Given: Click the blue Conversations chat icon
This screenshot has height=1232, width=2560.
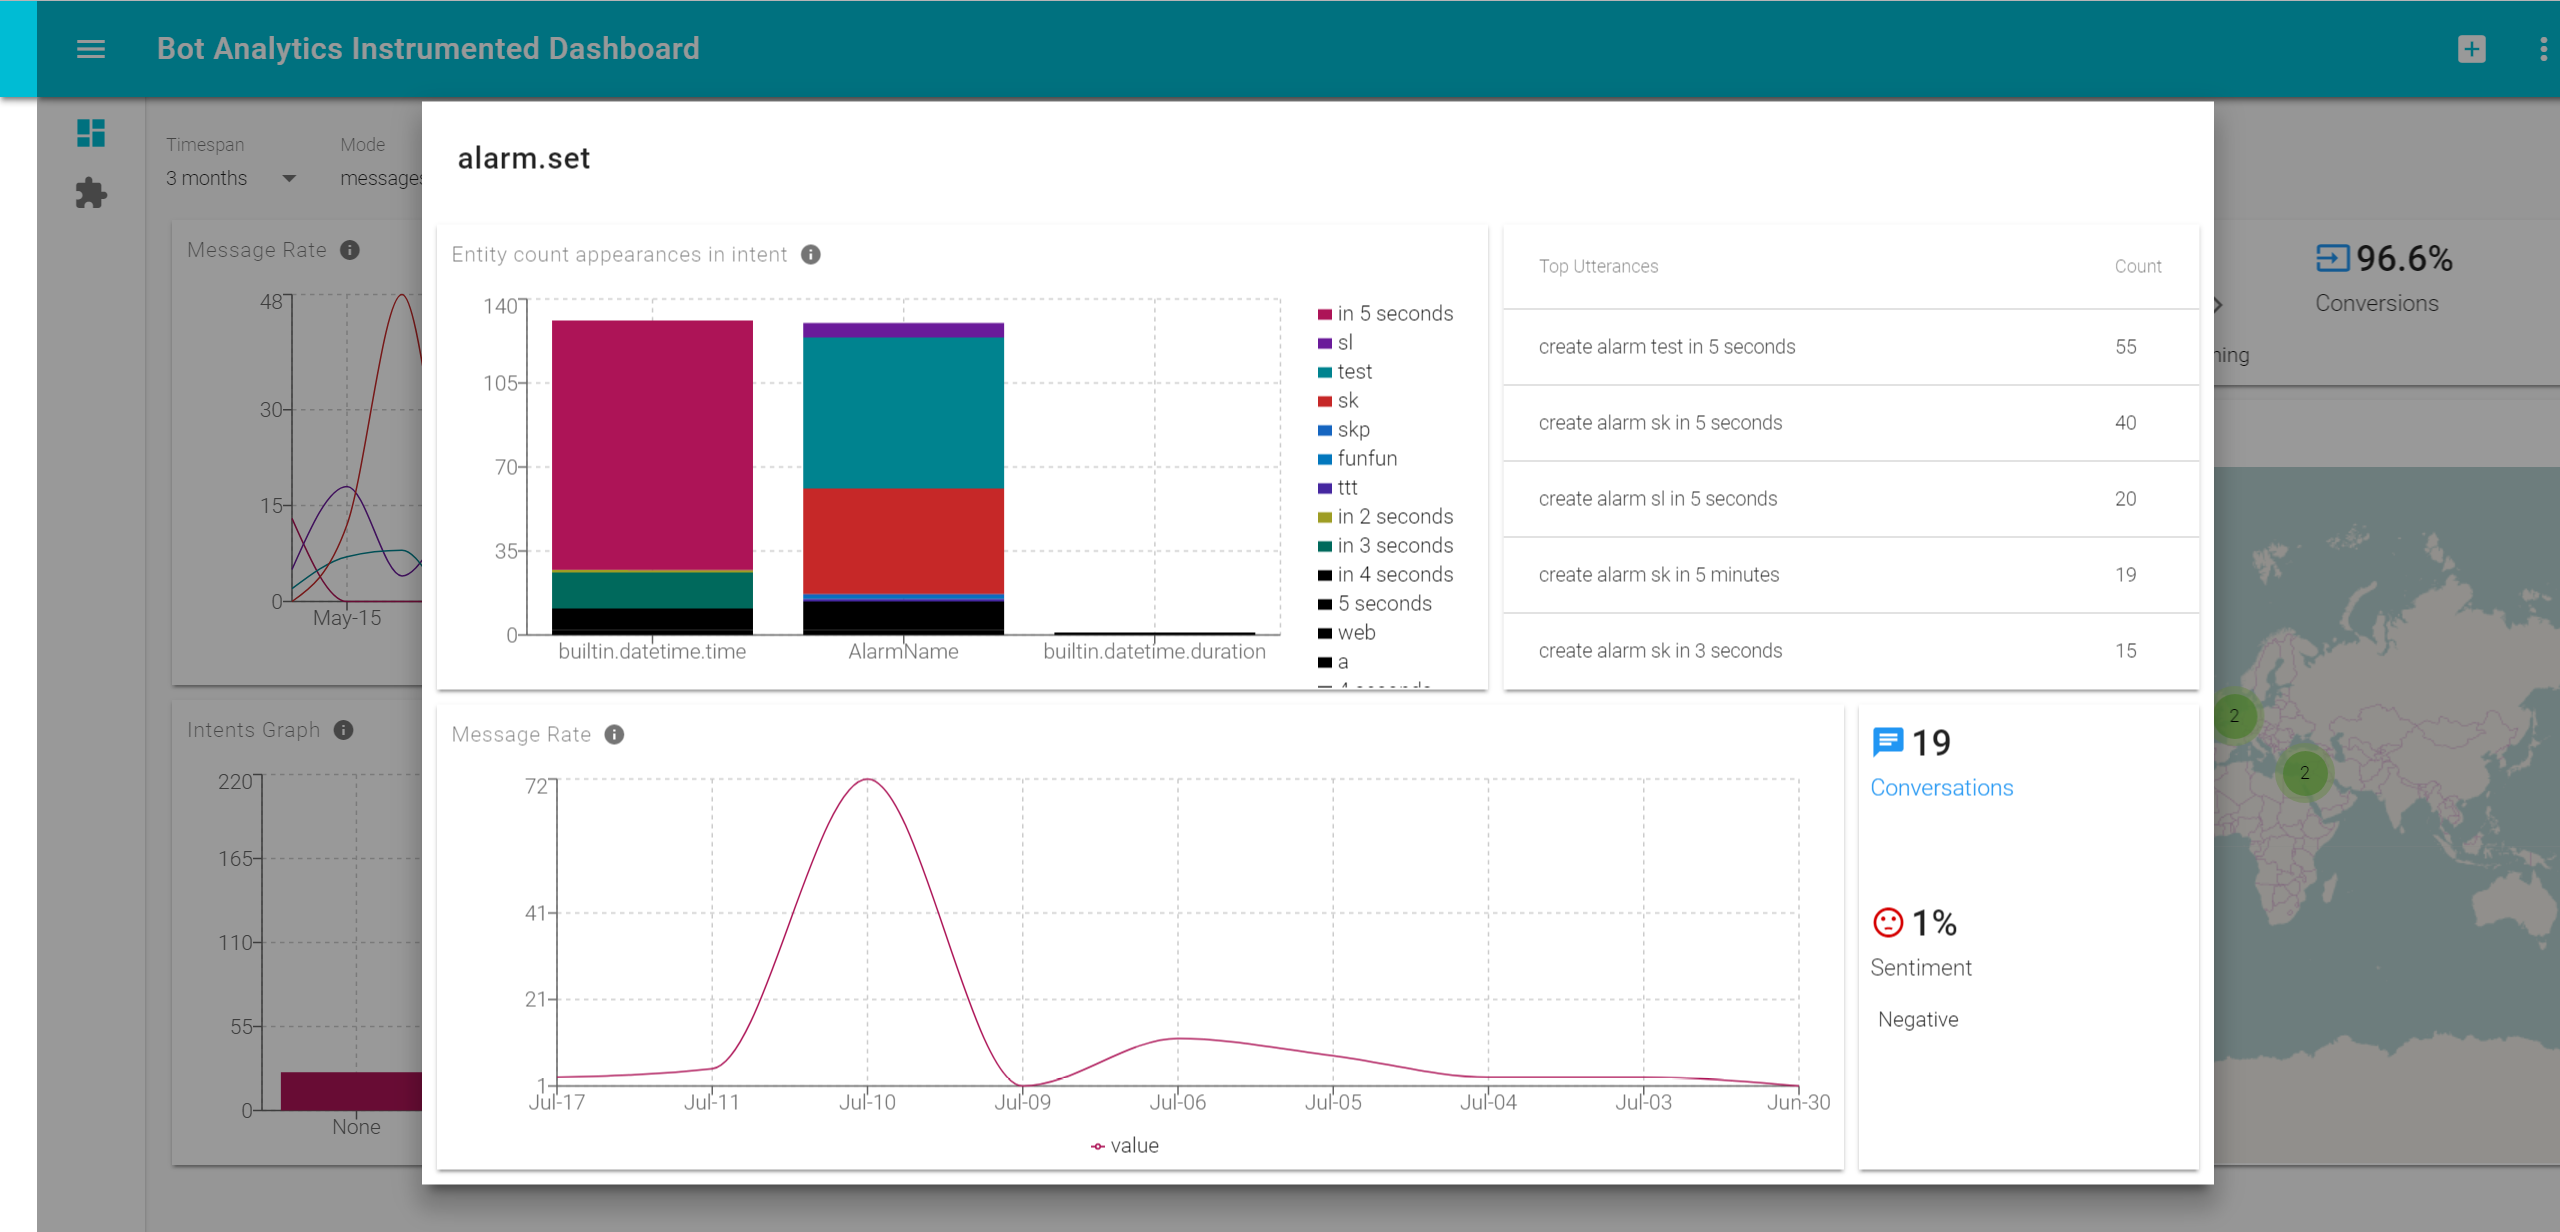Looking at the screenshot, I should pyautogui.click(x=1887, y=742).
